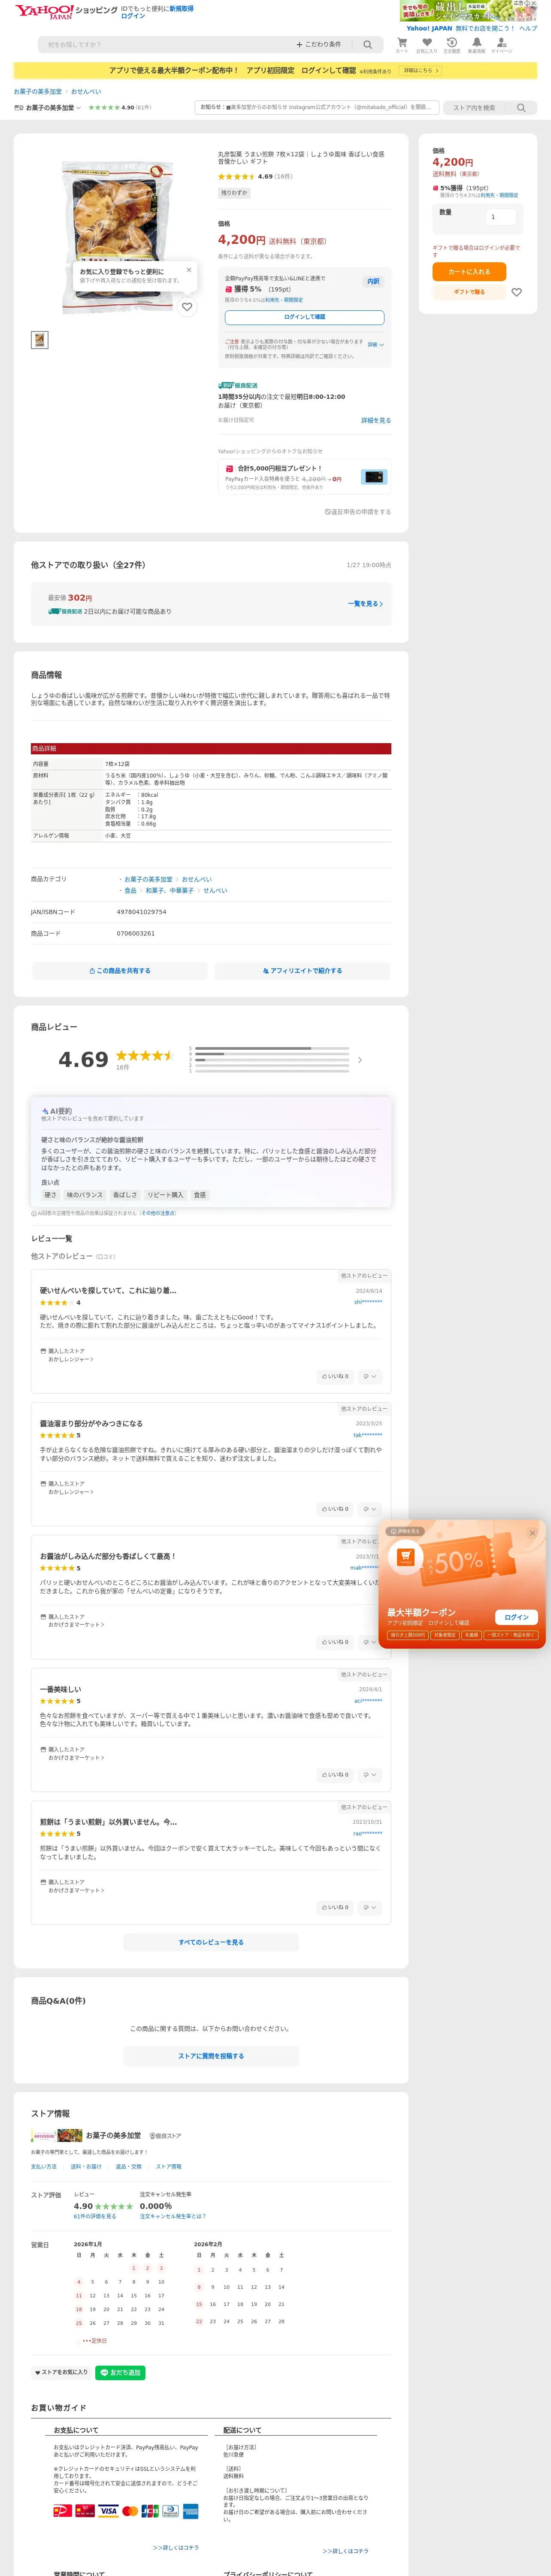Open the 送料・お届け store info link

(86, 2166)
